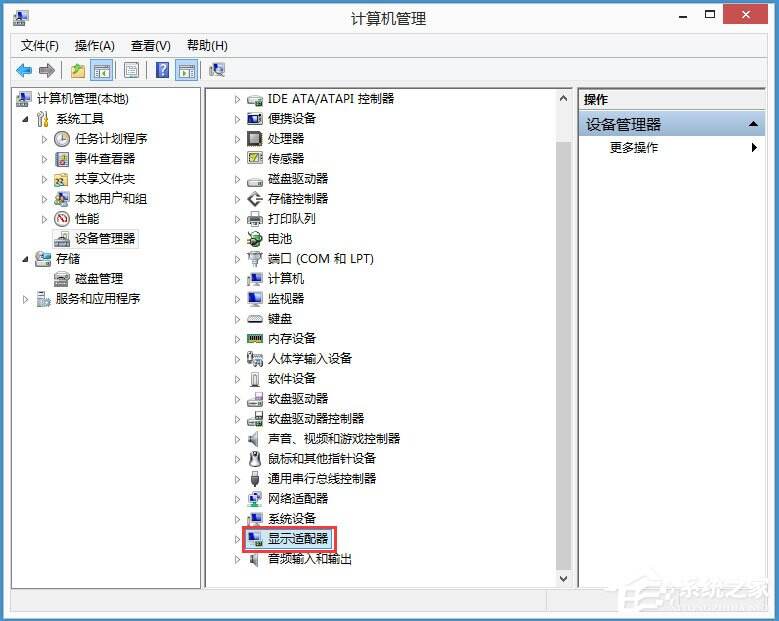Minimize the 计算机管理 window

click(684, 16)
